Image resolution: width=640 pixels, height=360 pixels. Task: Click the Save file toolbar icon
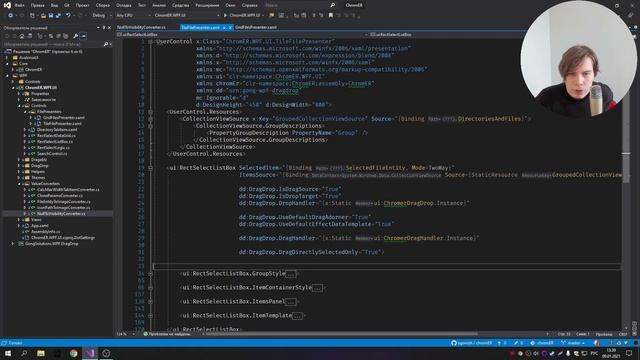pyautogui.click(x=51, y=16)
